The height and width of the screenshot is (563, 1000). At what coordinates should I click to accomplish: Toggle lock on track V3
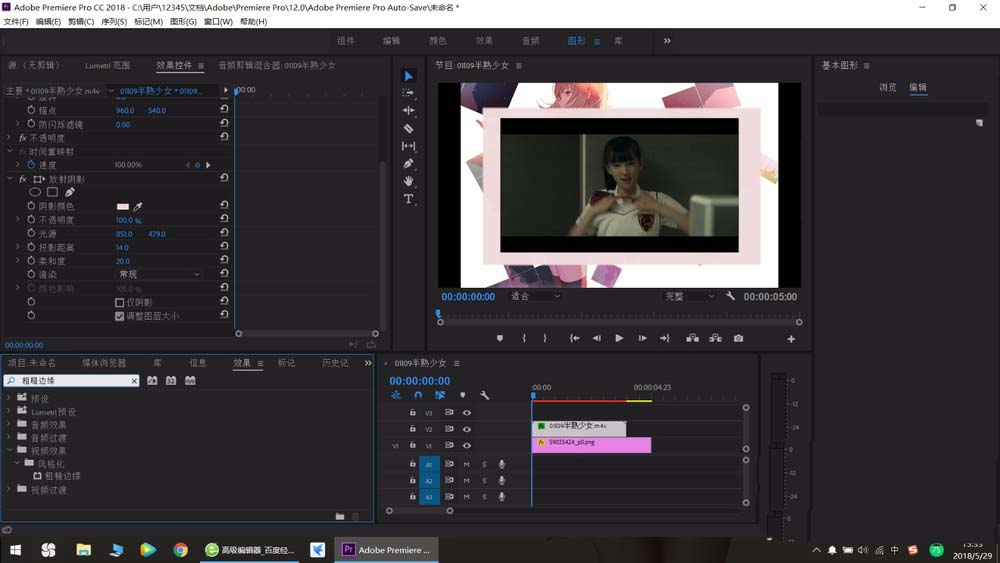click(413, 413)
